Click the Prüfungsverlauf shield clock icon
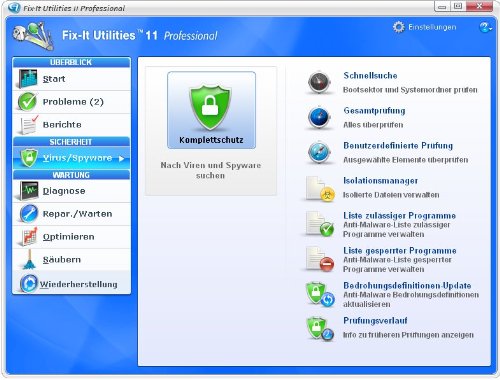The image size is (500, 380). (x=320, y=329)
